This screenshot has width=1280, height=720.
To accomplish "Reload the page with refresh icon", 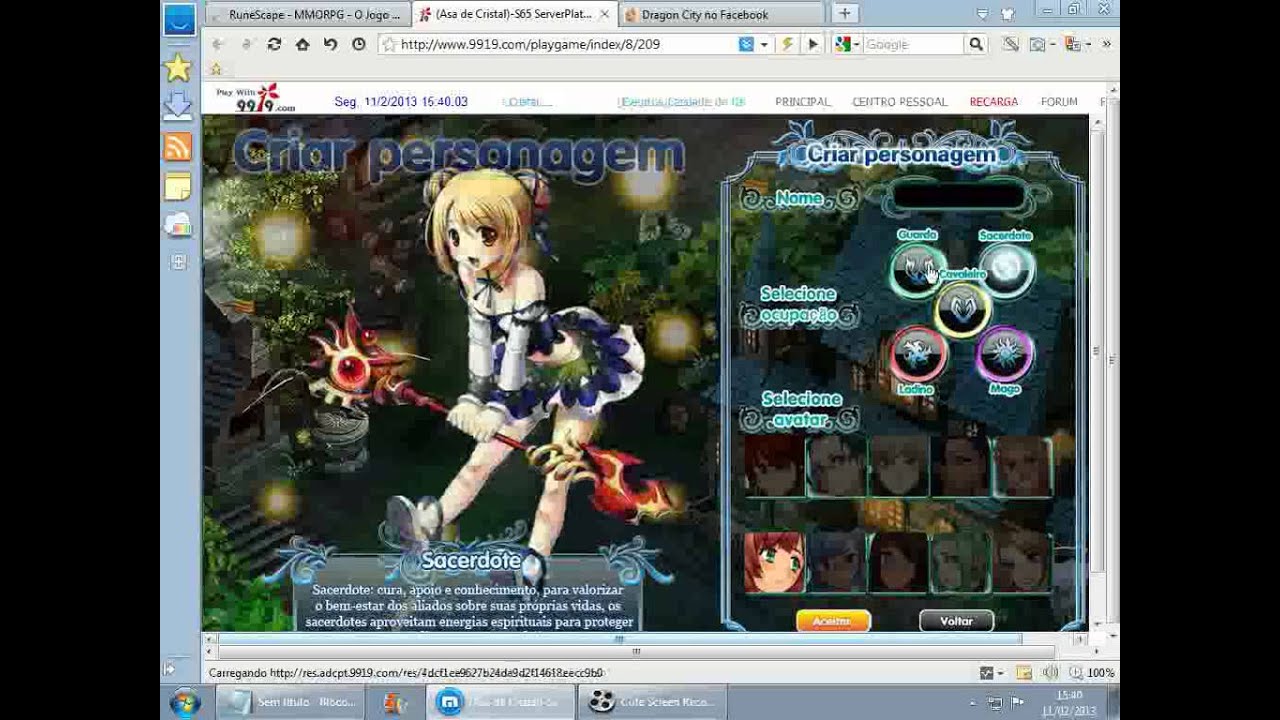I will 274,44.
